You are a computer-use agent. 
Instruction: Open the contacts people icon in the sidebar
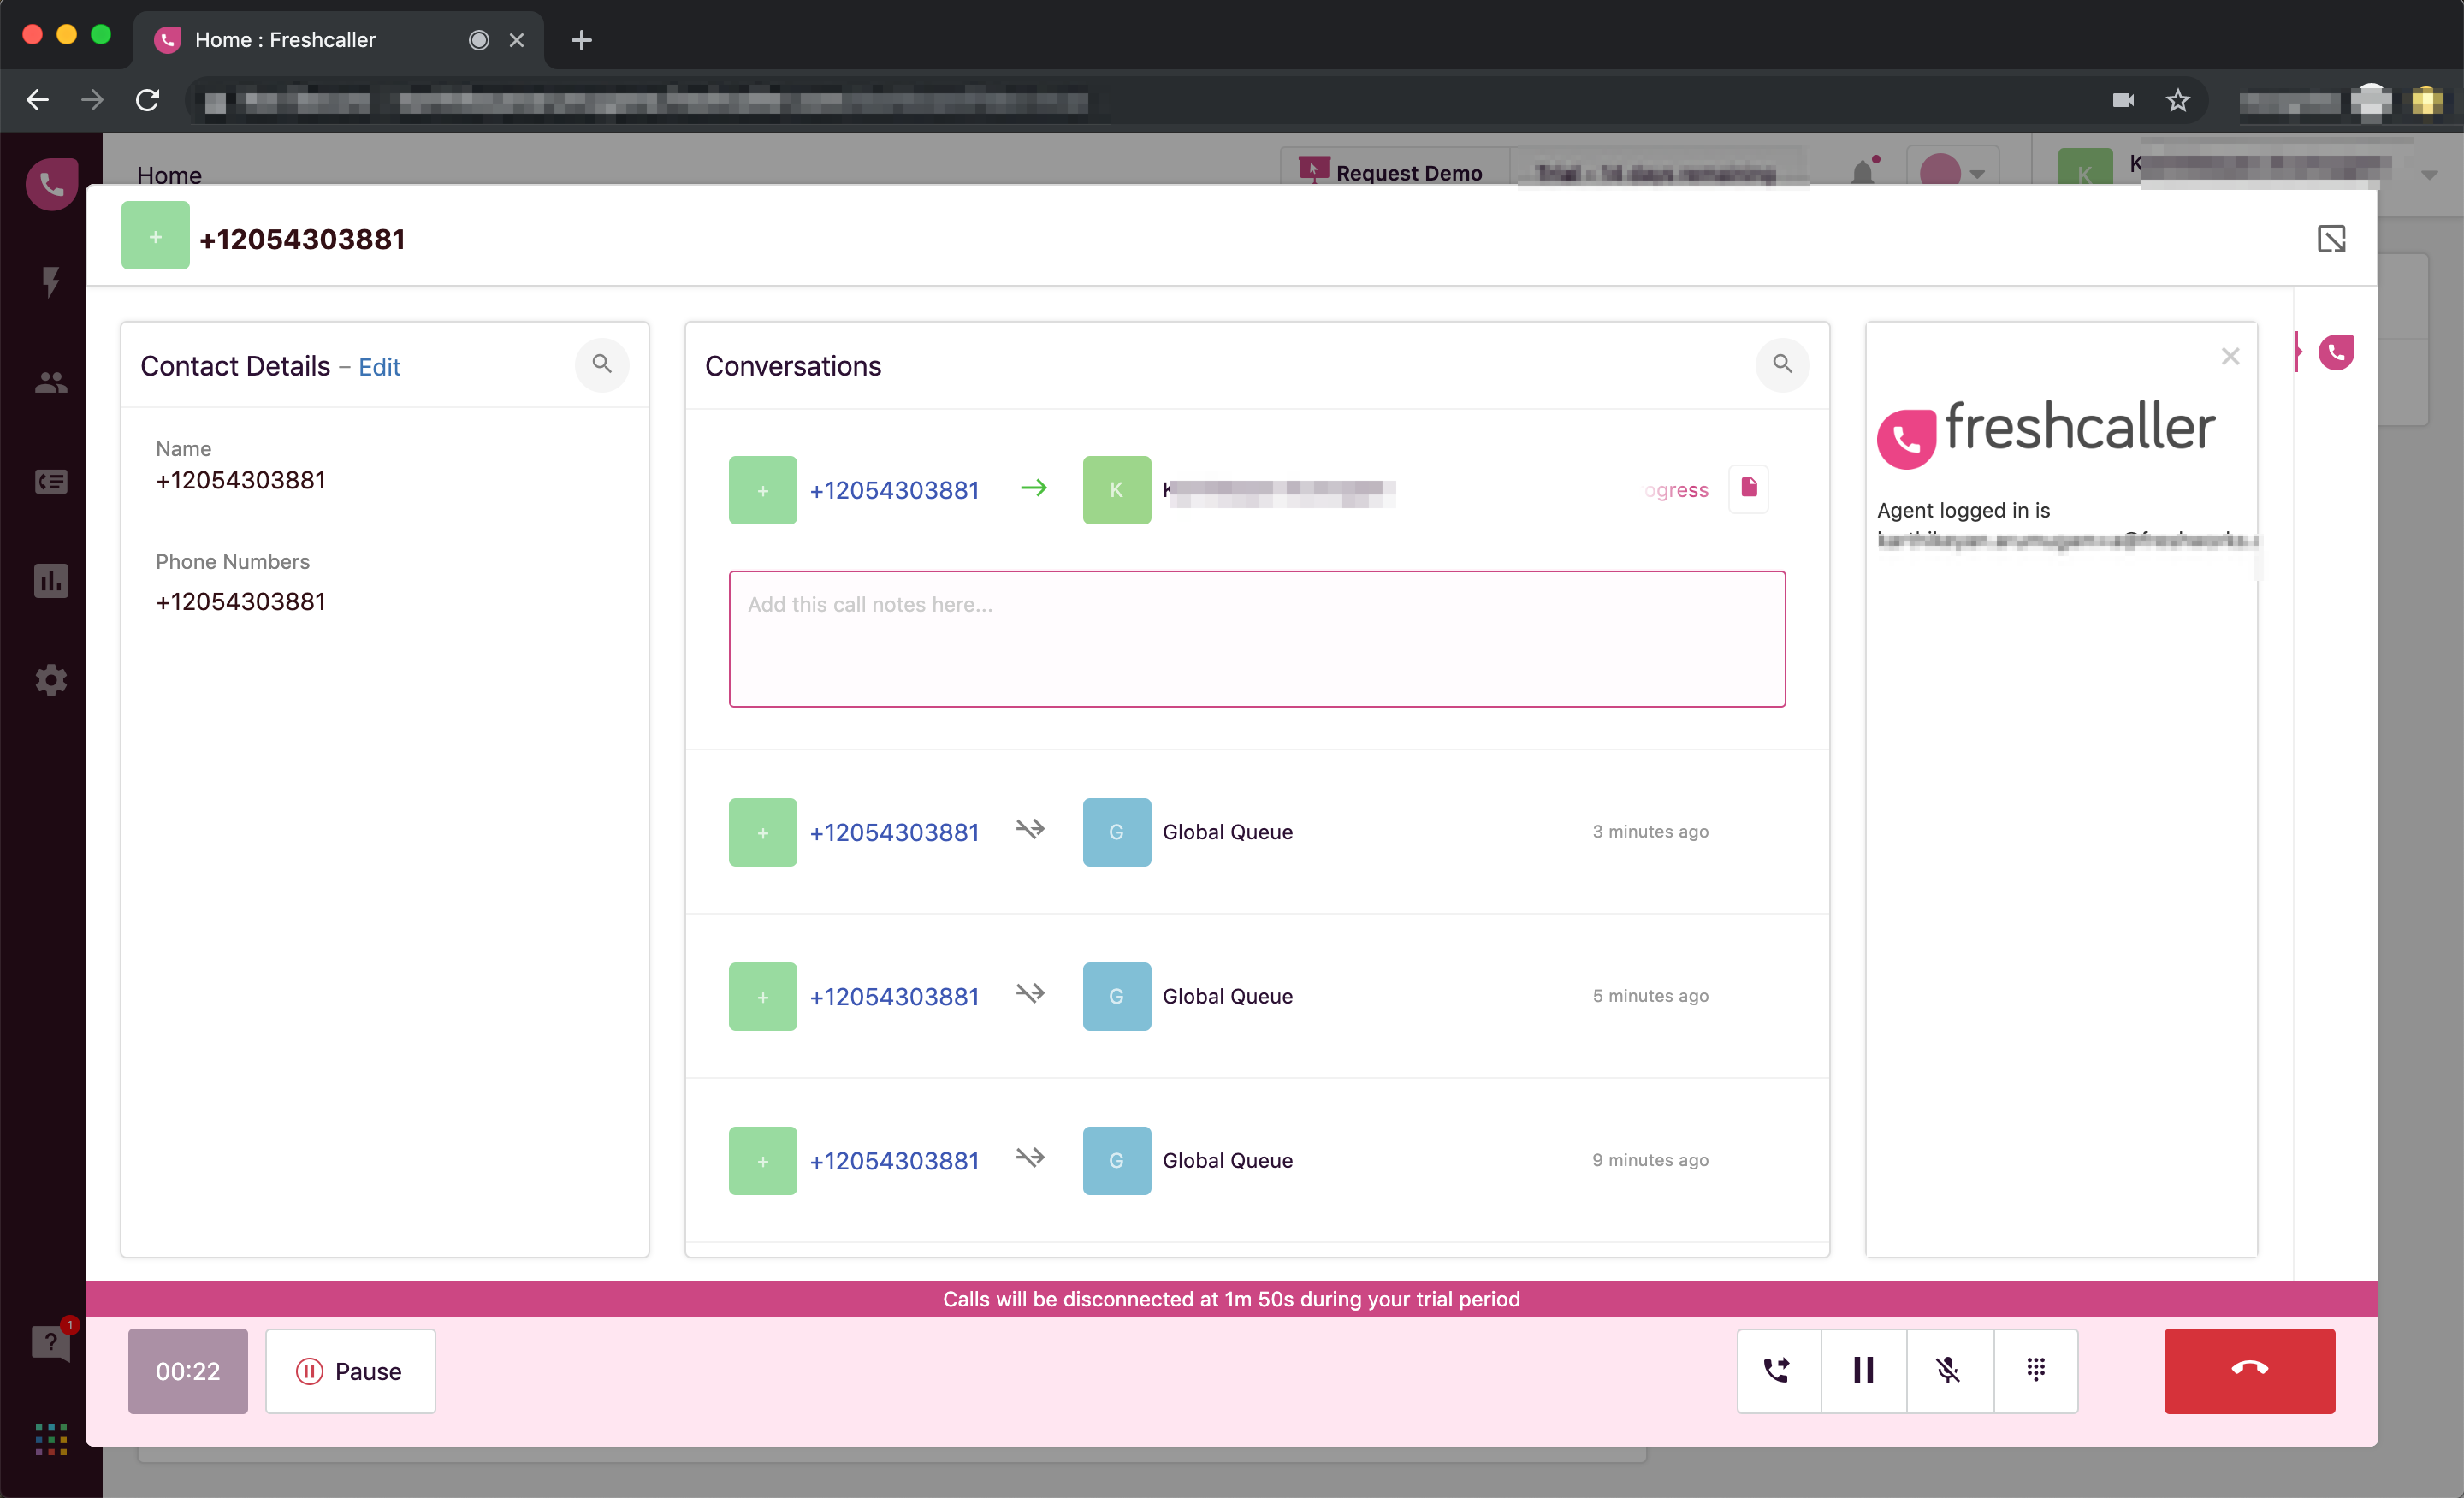coord(51,382)
